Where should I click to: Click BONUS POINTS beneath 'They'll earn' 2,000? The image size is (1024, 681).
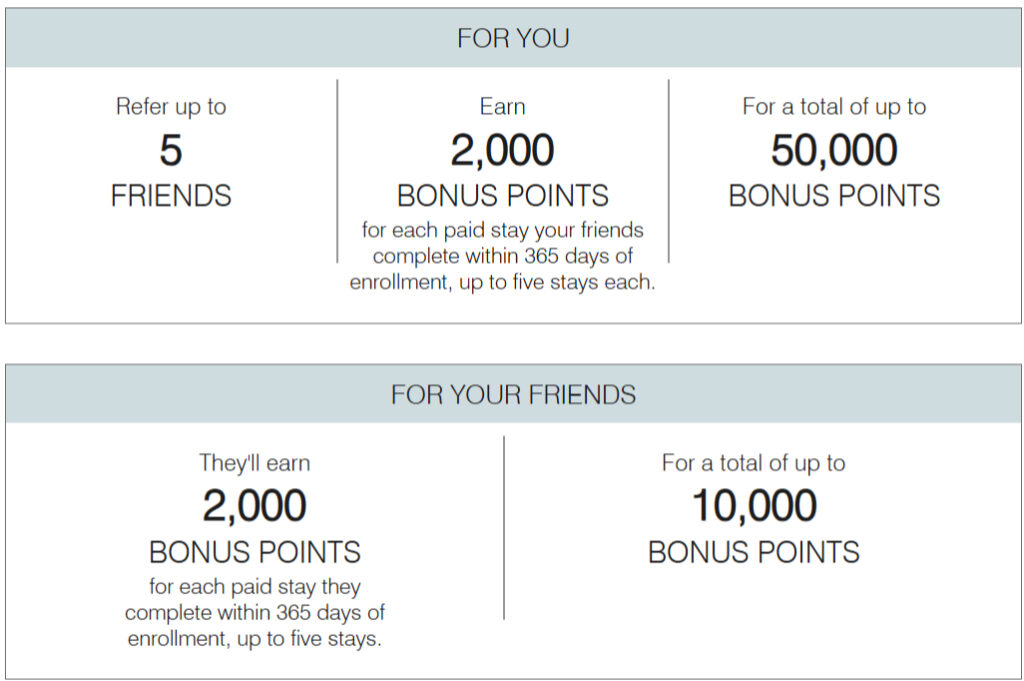point(254,552)
